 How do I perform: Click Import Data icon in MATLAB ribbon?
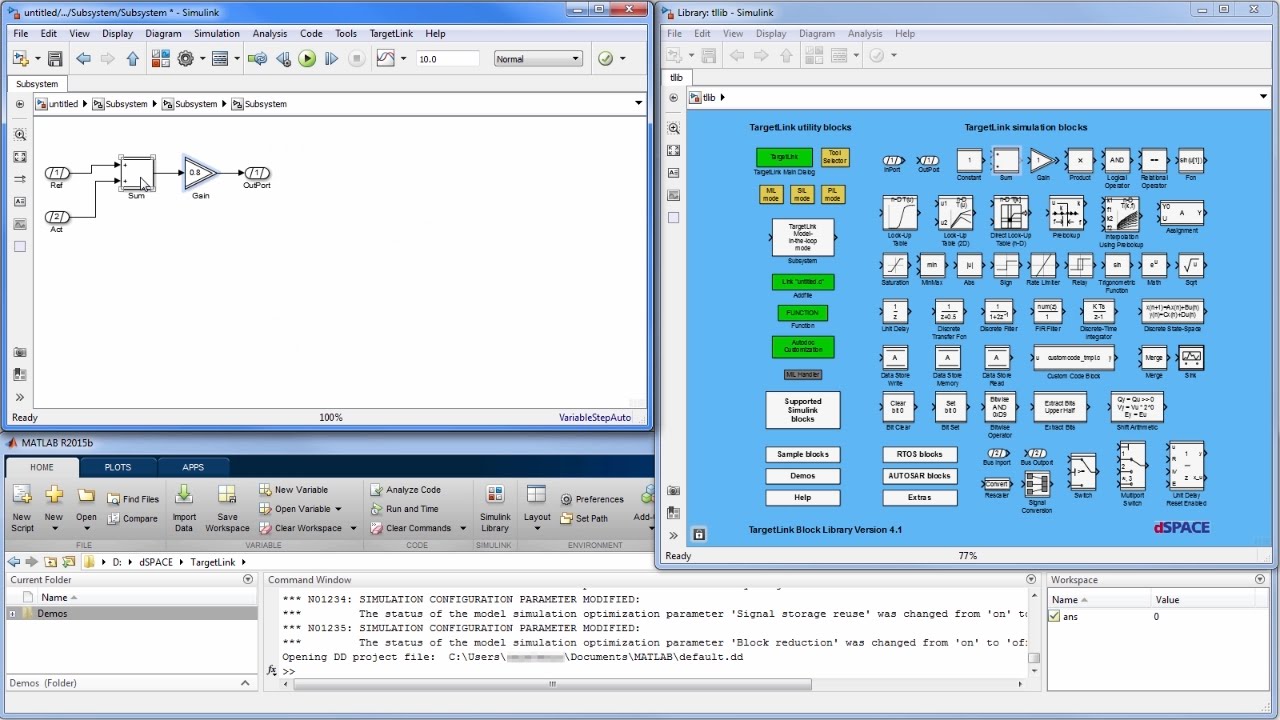184,508
